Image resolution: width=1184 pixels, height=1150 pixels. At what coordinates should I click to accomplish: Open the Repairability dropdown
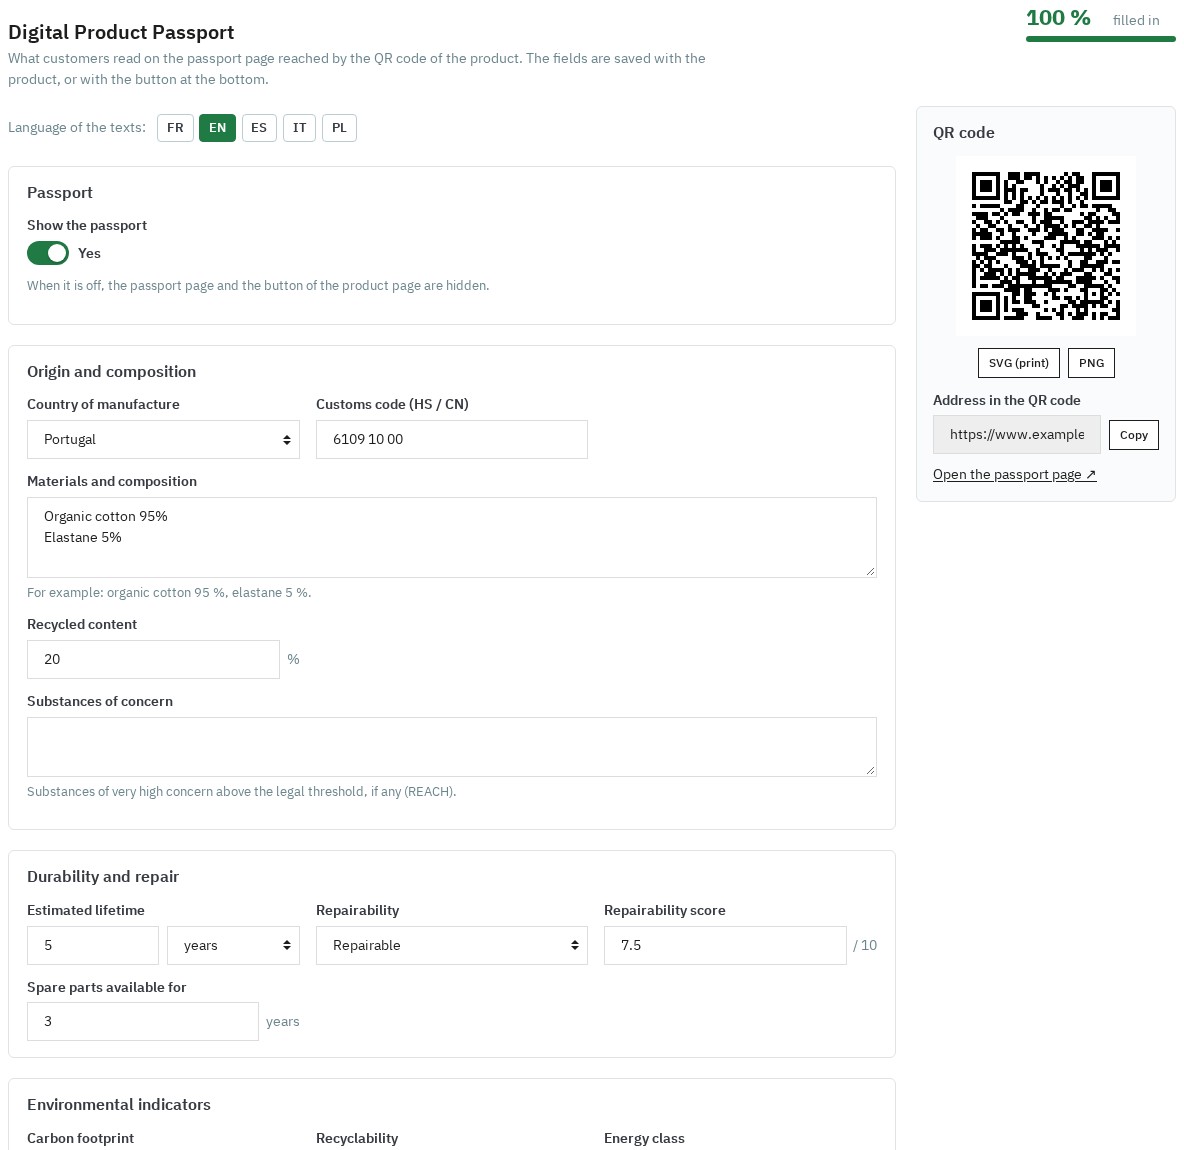(x=452, y=945)
